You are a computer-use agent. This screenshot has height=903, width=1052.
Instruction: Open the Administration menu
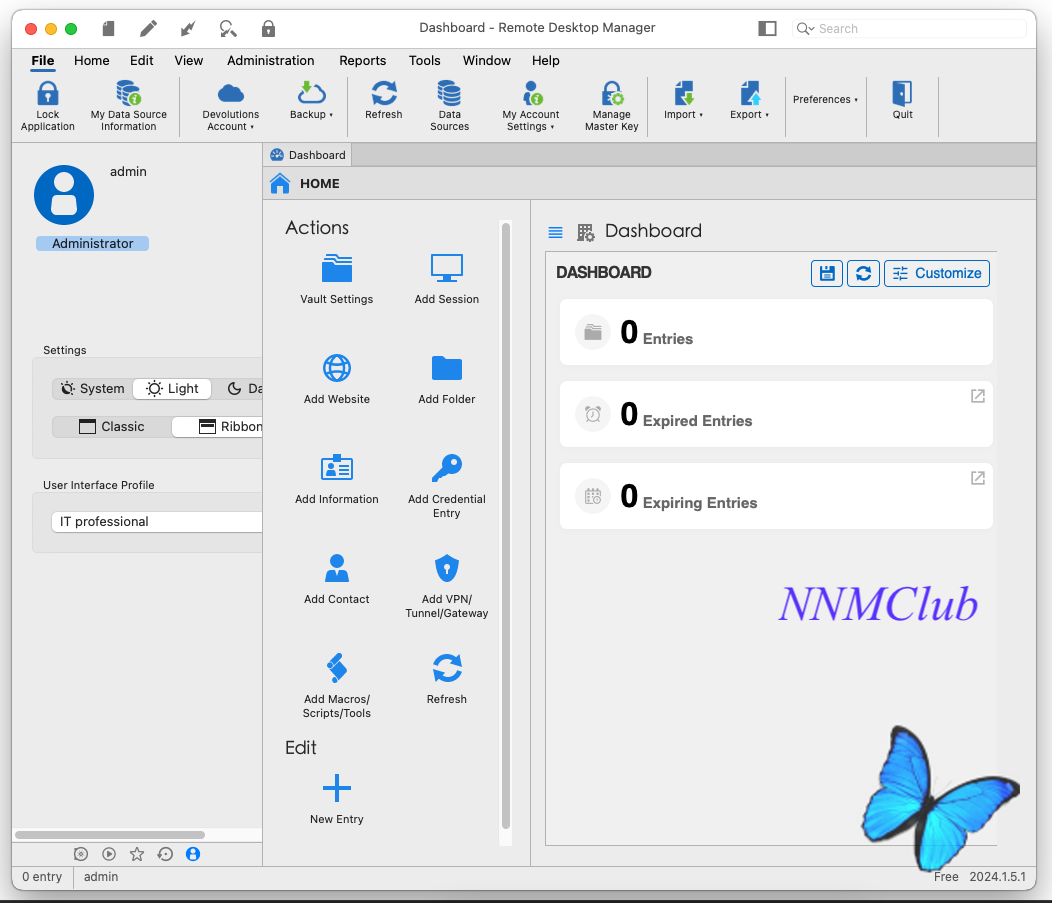point(270,60)
